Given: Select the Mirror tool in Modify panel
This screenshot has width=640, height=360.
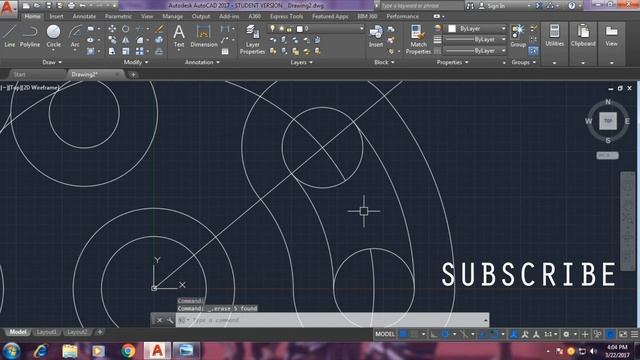Looking at the screenshot, I should point(126,40).
